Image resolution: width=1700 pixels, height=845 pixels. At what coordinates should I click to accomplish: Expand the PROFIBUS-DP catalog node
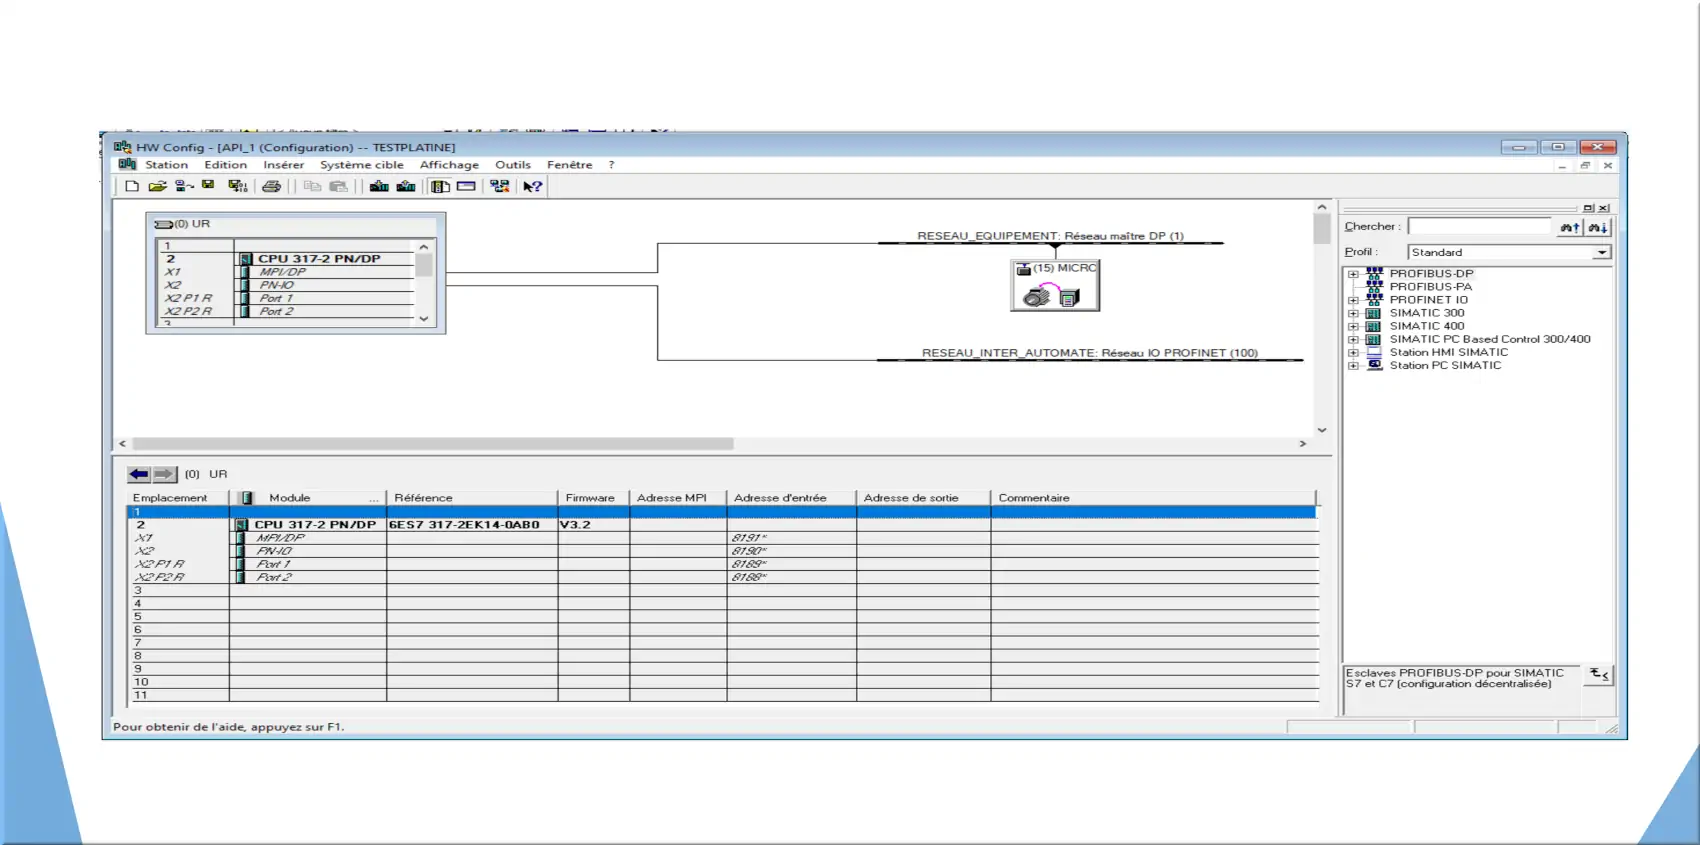(x=1353, y=274)
